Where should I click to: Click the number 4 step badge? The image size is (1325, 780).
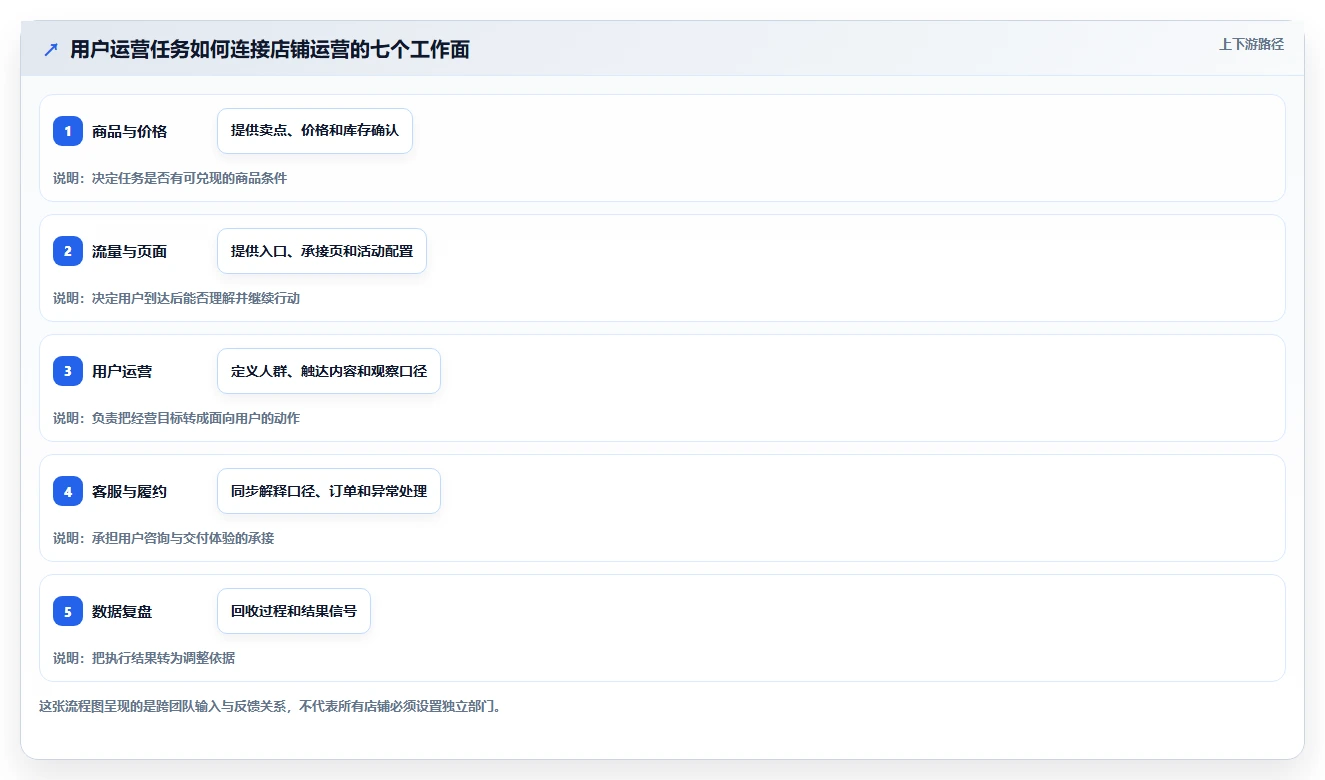tap(68, 491)
